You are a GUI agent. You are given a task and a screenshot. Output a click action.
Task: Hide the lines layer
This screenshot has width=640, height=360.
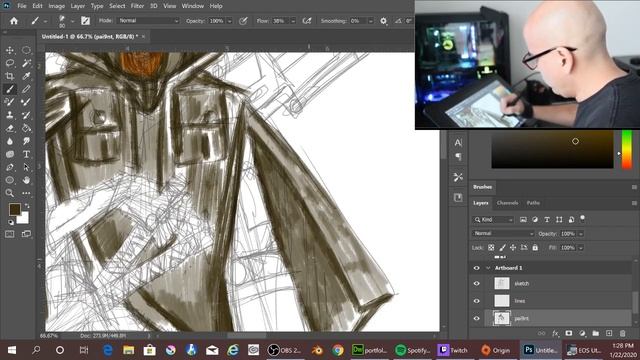coord(476,301)
